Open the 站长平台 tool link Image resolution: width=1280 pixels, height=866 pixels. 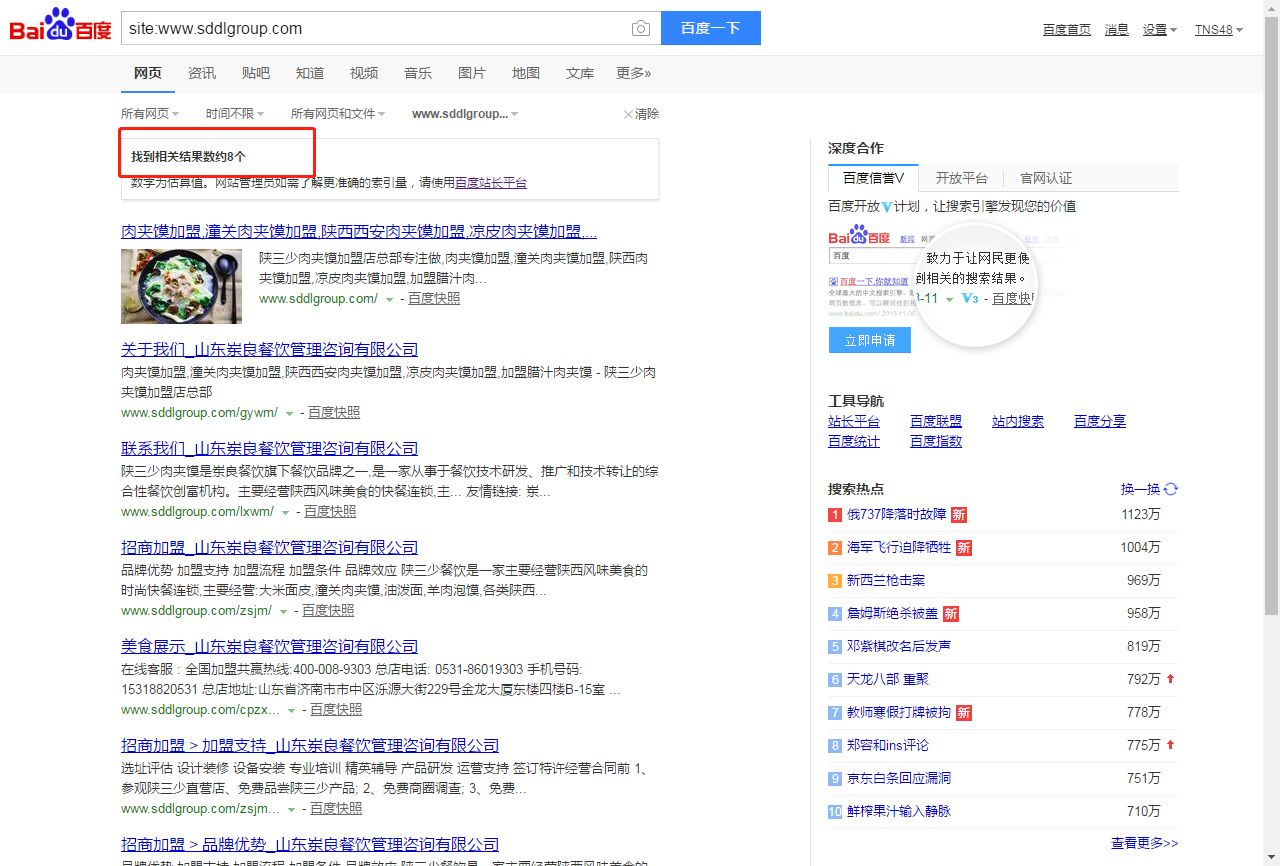click(854, 421)
